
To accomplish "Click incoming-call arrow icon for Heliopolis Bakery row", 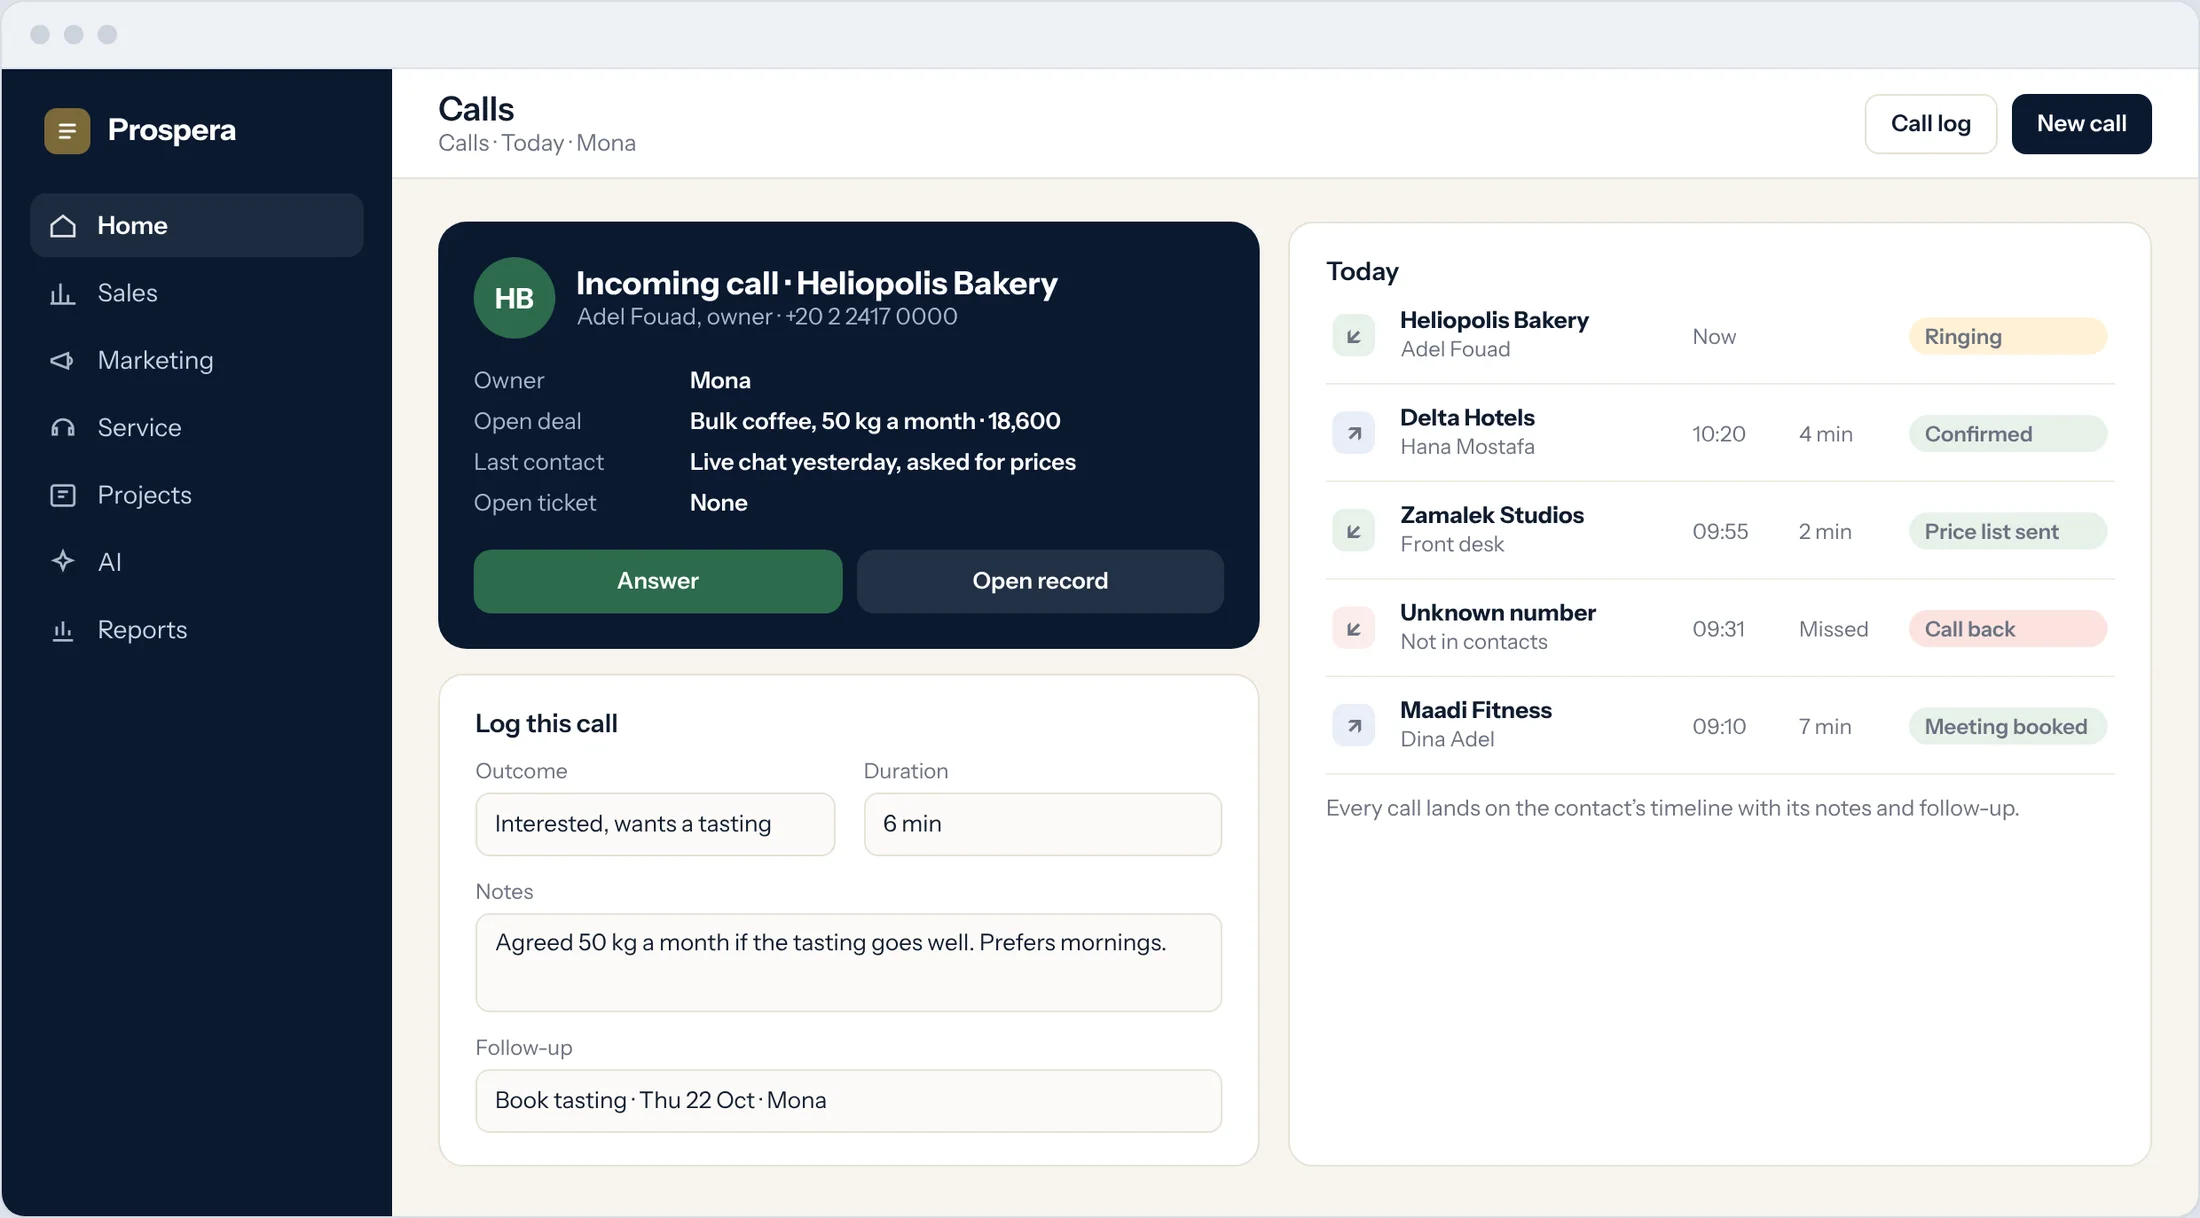I will click(1354, 336).
